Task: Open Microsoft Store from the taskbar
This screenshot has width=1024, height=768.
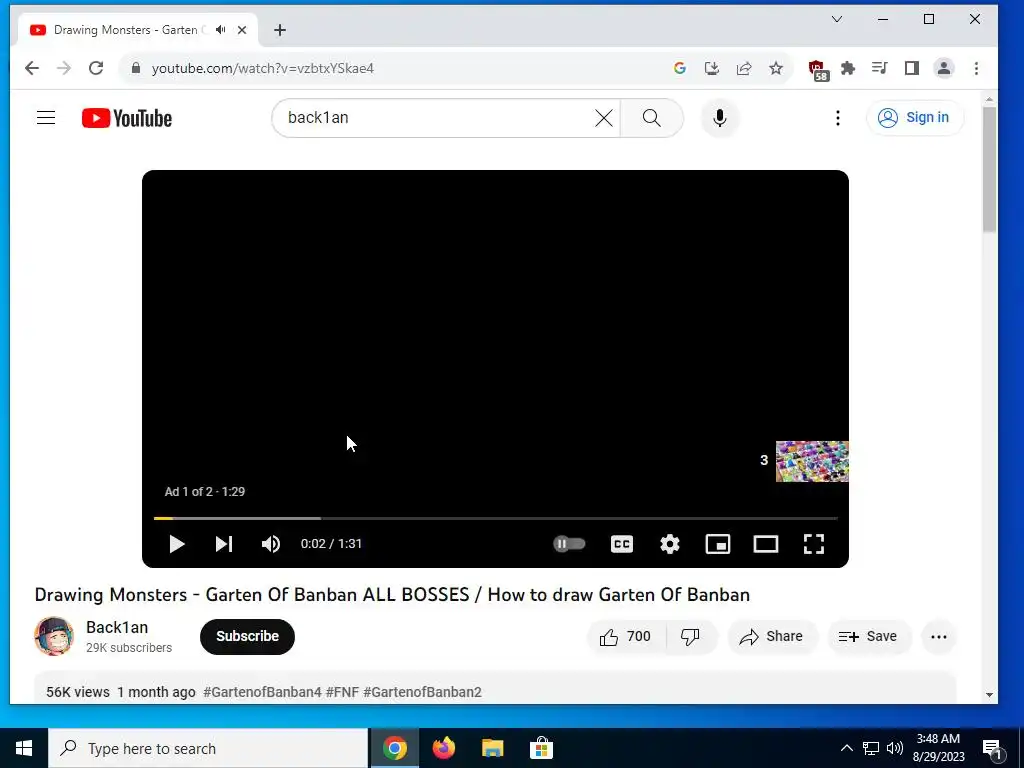Action: 541,748
